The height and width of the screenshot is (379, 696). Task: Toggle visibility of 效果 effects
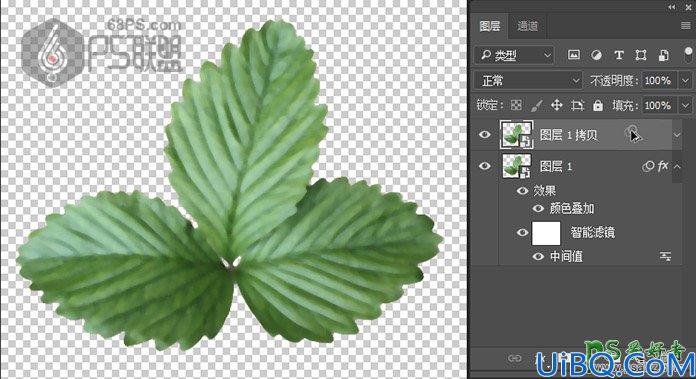pos(522,191)
